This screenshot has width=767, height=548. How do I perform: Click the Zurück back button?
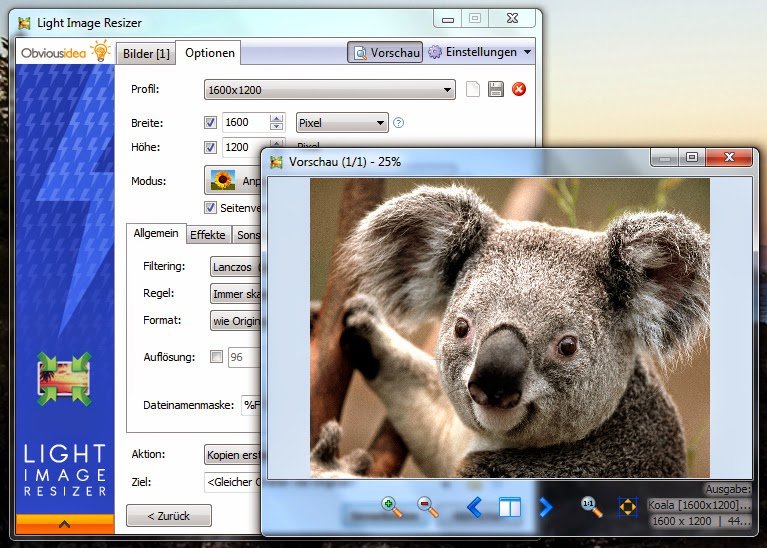169,516
